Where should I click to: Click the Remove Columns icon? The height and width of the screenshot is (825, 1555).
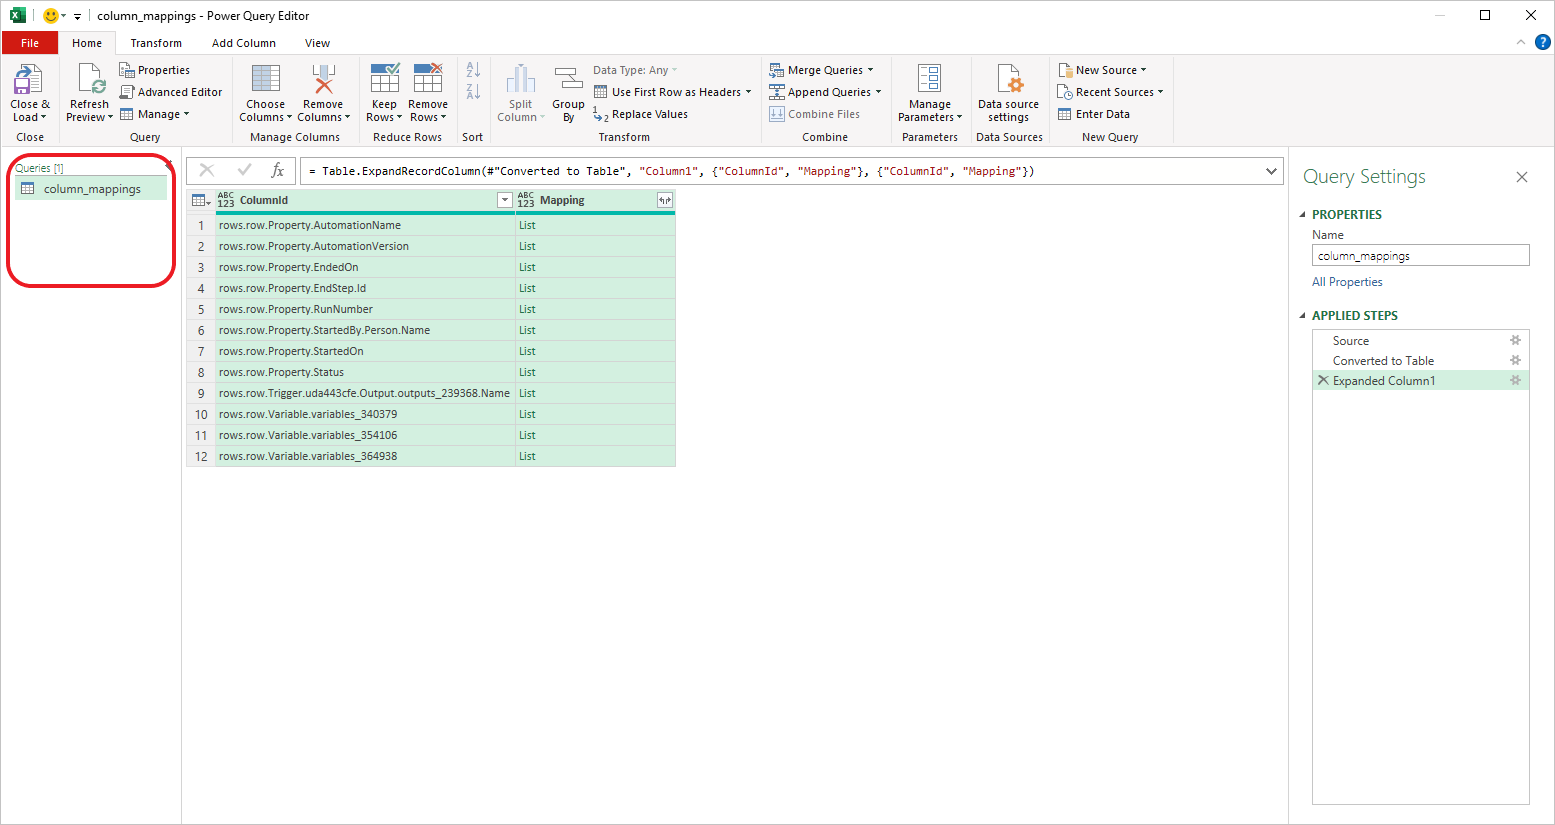323,80
